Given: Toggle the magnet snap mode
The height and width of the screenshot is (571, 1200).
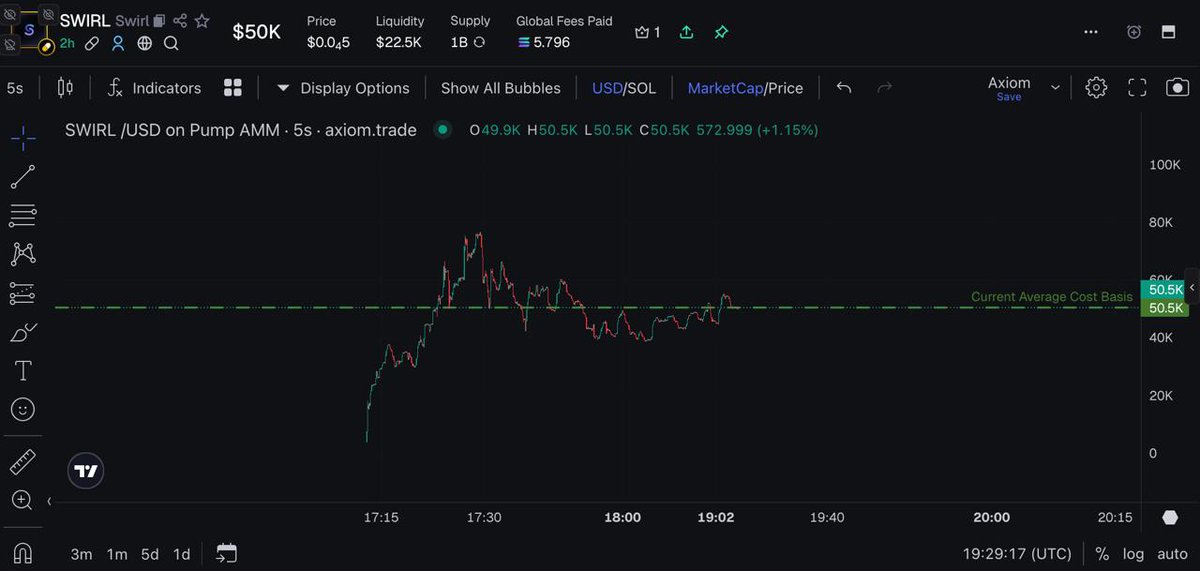Looking at the screenshot, I should click(23, 552).
